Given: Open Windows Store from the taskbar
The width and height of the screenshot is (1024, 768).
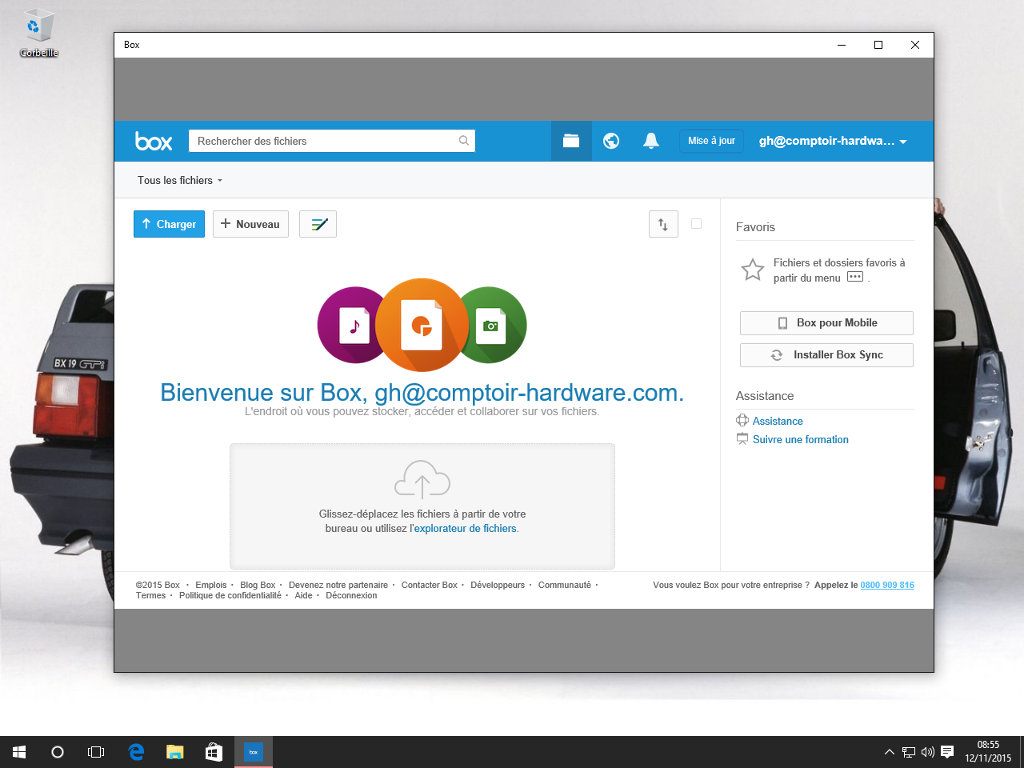Looking at the screenshot, I should (x=214, y=752).
